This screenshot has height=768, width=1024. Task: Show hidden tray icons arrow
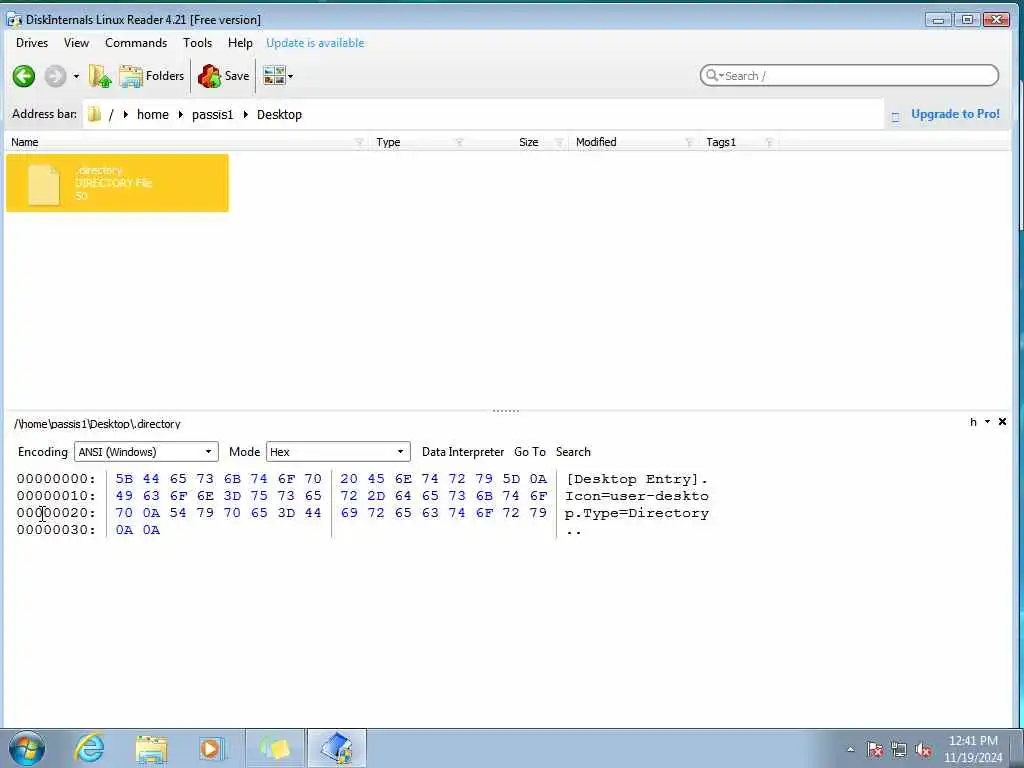(x=850, y=750)
